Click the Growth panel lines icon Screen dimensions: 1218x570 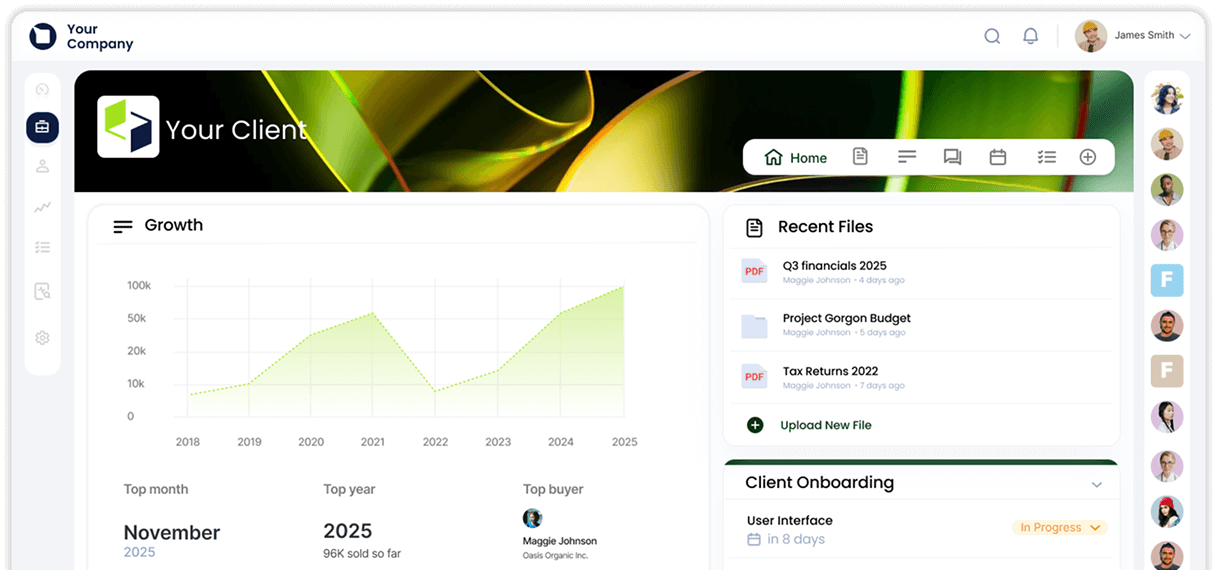[123, 227]
